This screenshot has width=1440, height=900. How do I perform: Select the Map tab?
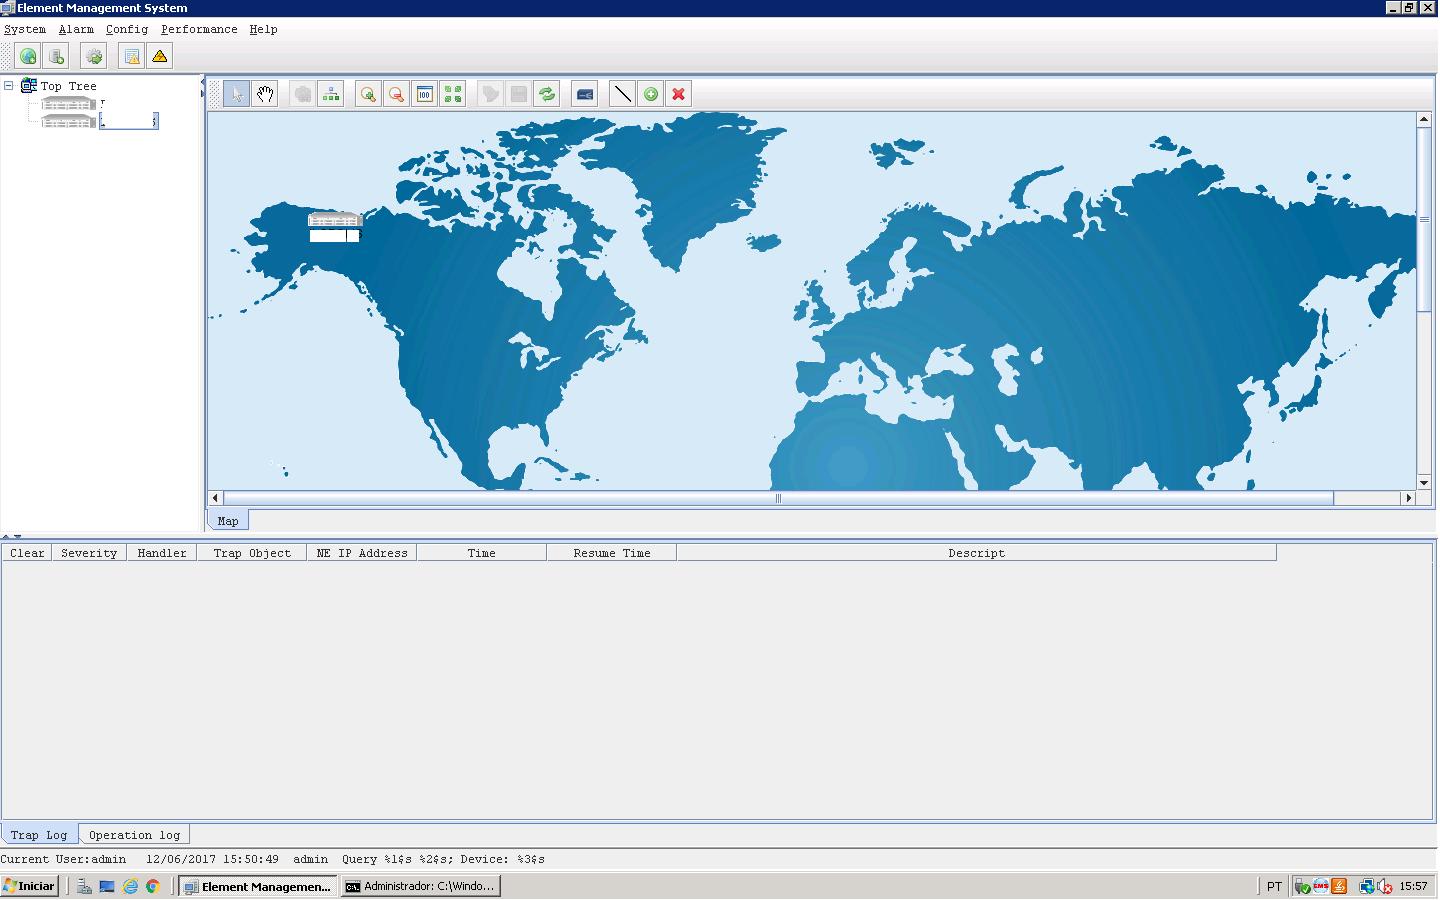(x=228, y=521)
